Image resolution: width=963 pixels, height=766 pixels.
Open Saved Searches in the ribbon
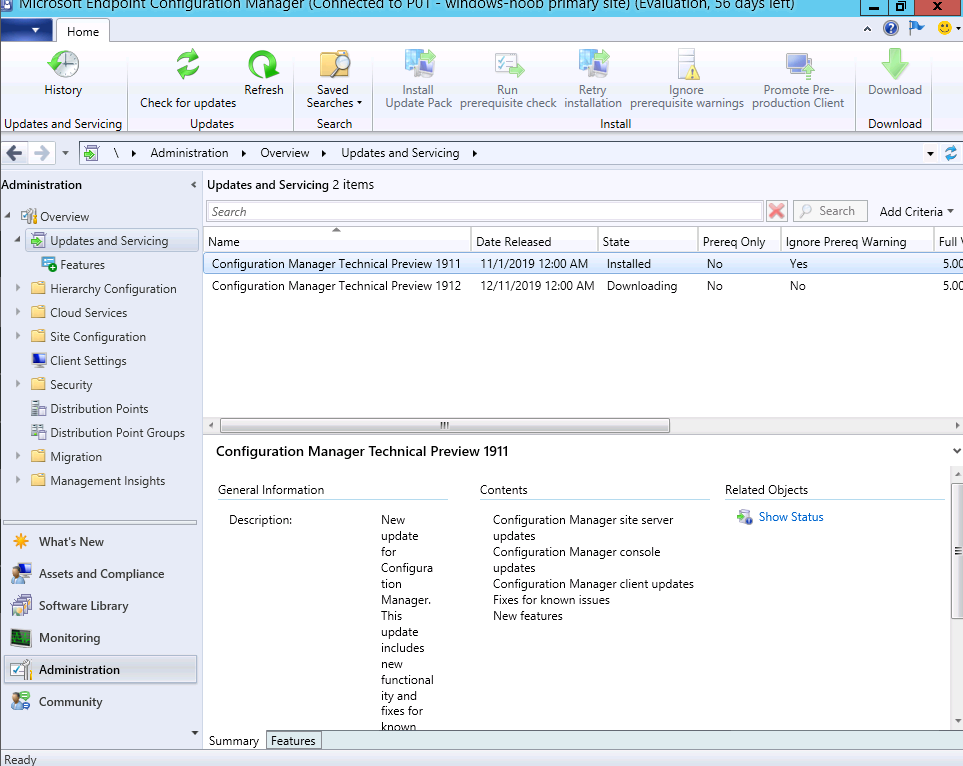click(333, 79)
